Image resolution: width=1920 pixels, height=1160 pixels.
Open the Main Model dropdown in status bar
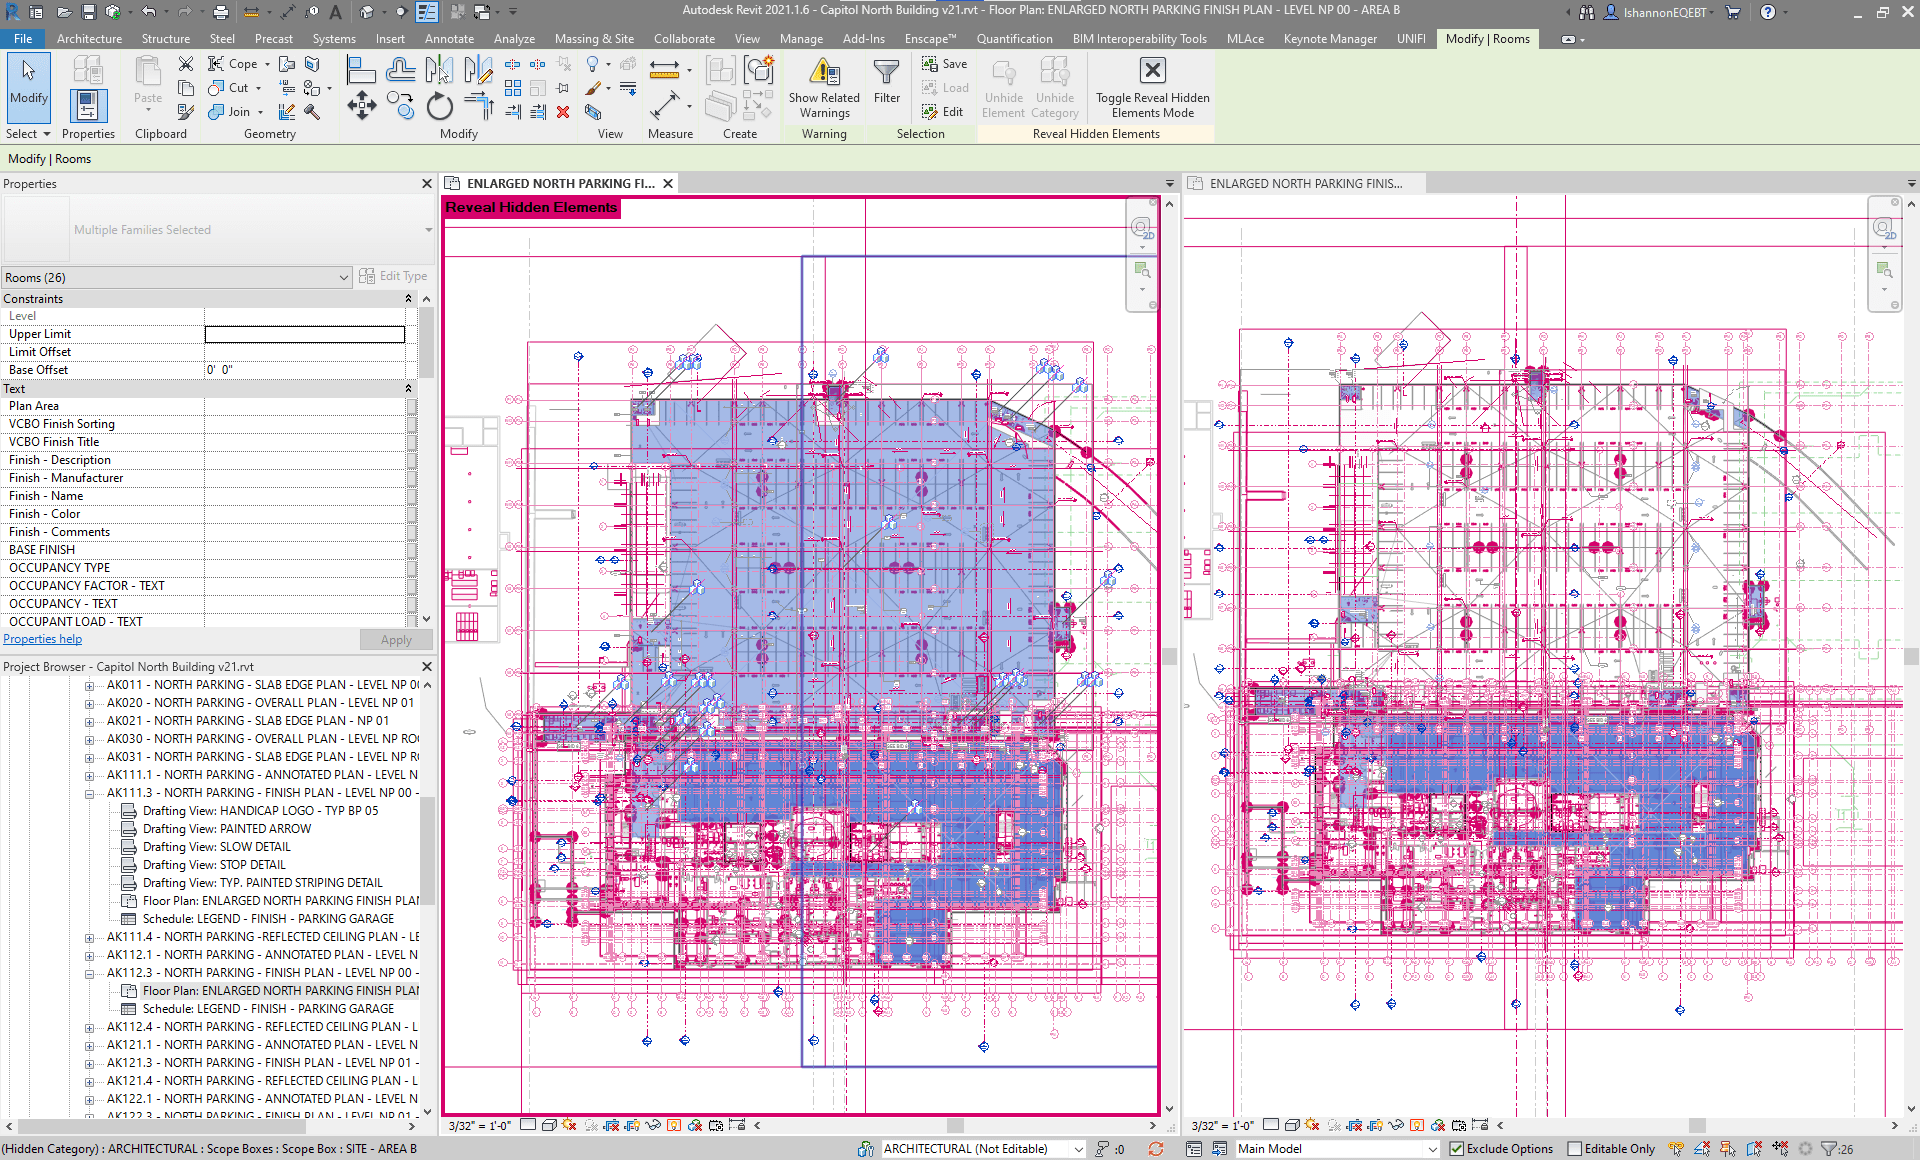coord(1432,1148)
